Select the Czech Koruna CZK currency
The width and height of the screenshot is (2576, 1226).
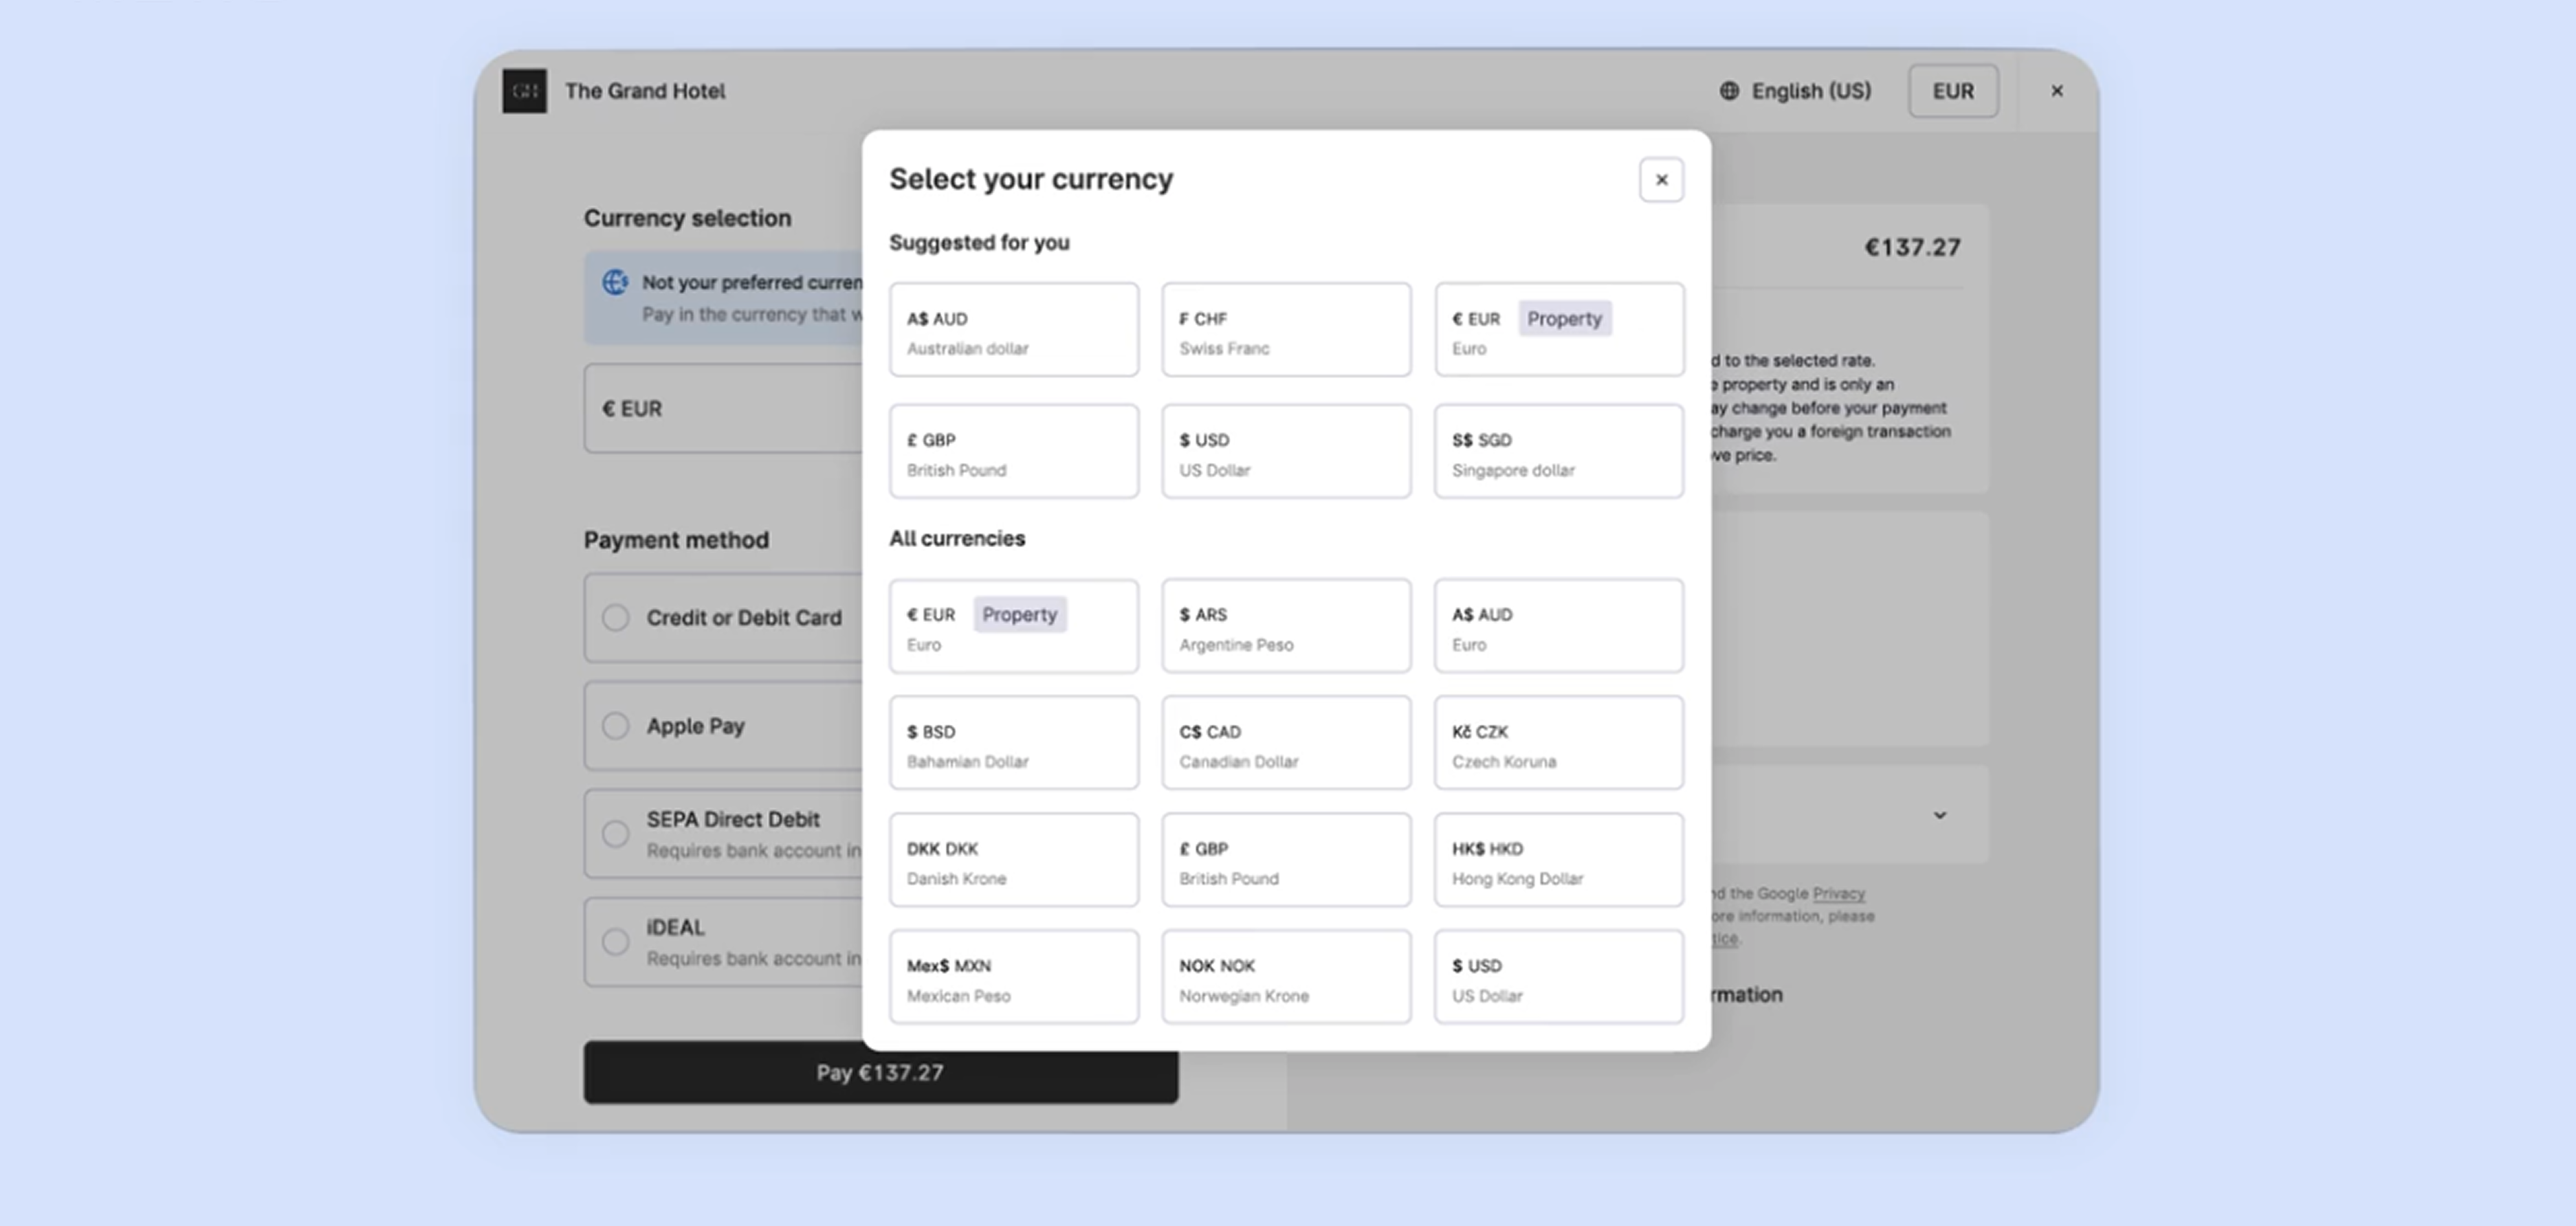pos(1558,744)
